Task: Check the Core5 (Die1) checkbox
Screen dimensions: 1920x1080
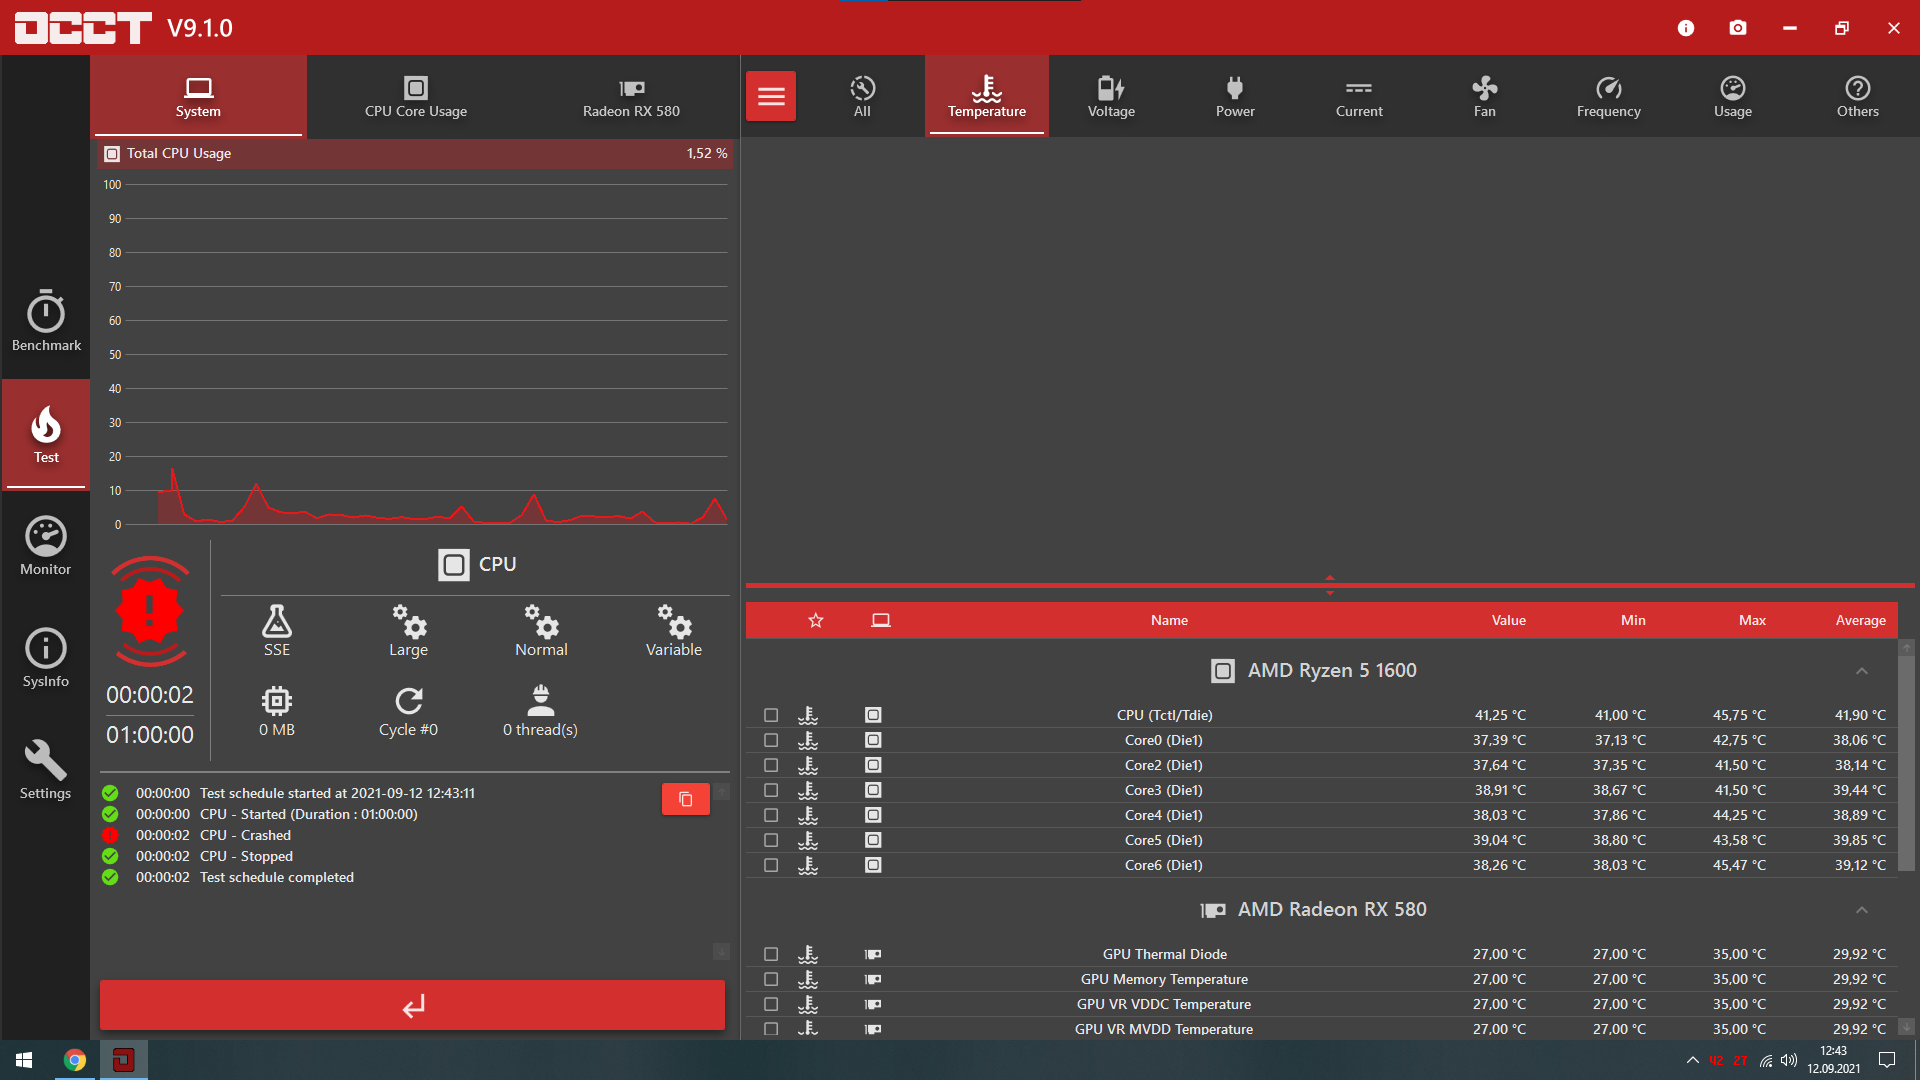Action: point(771,840)
